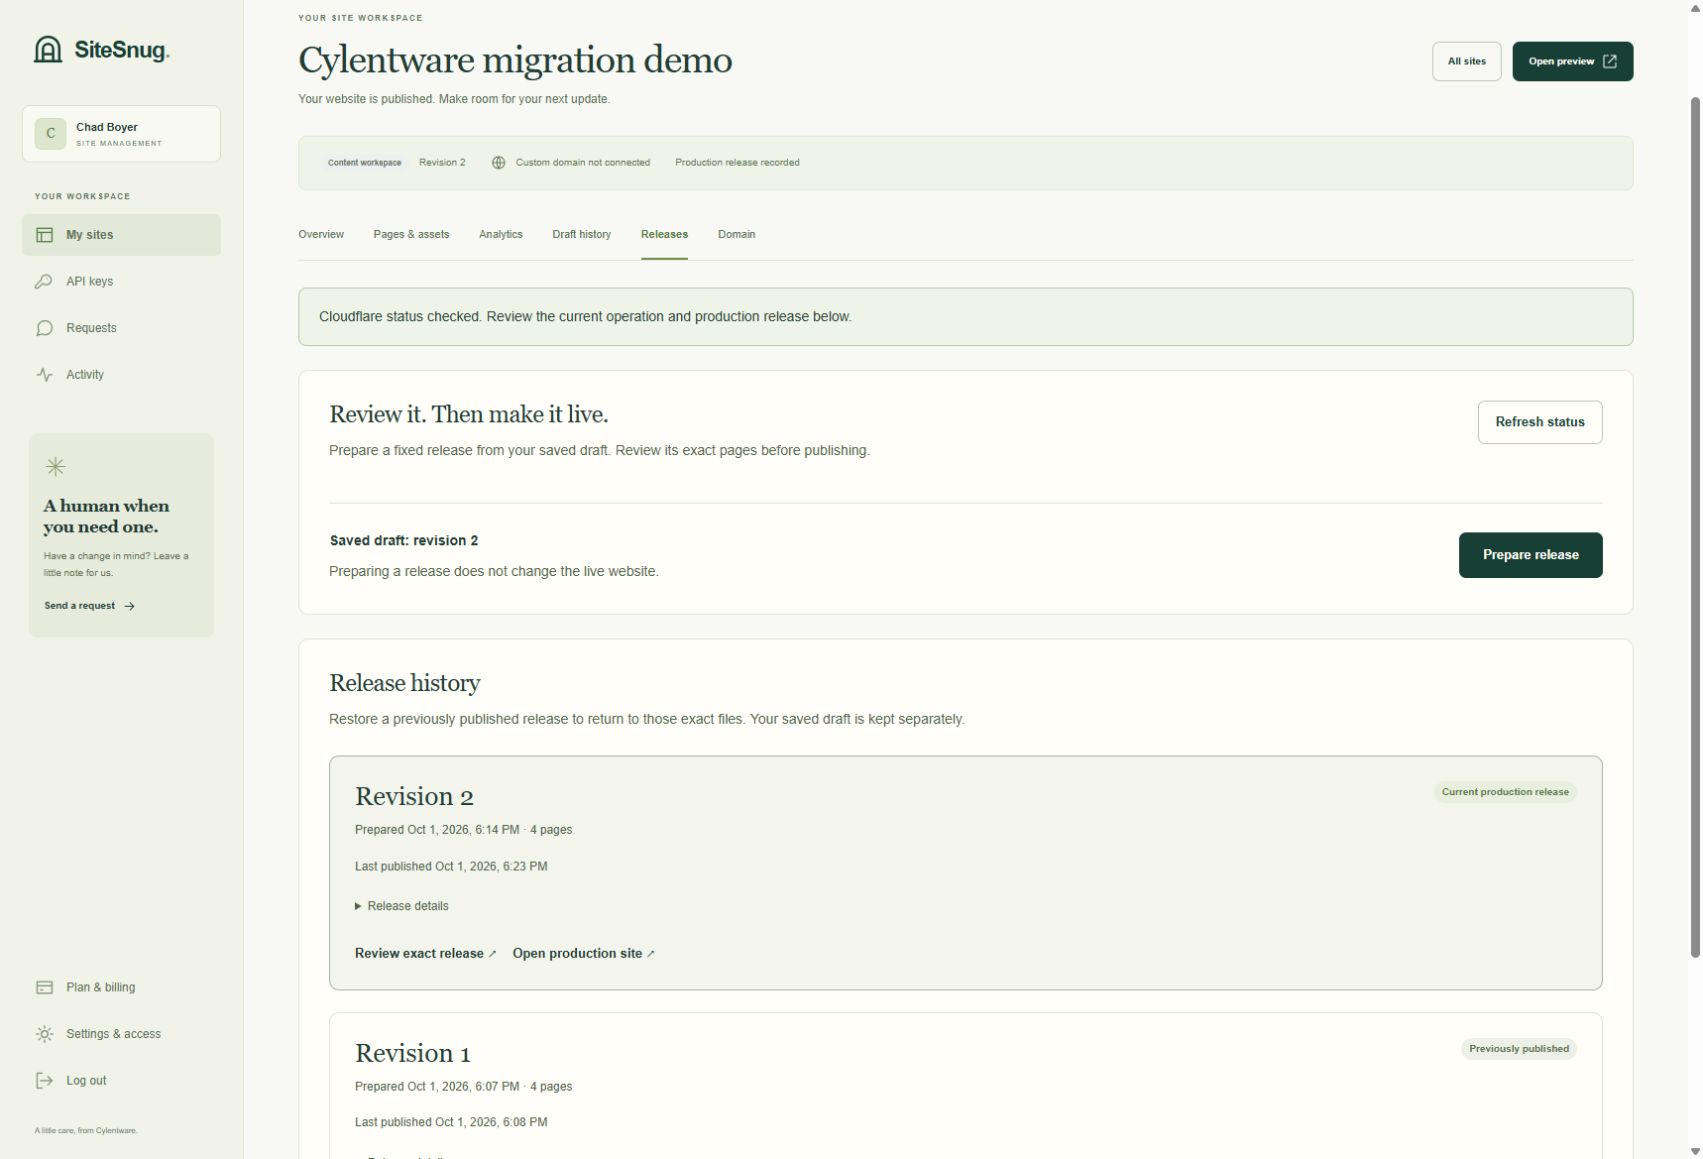Click the Requests speech bubble icon

click(44, 328)
